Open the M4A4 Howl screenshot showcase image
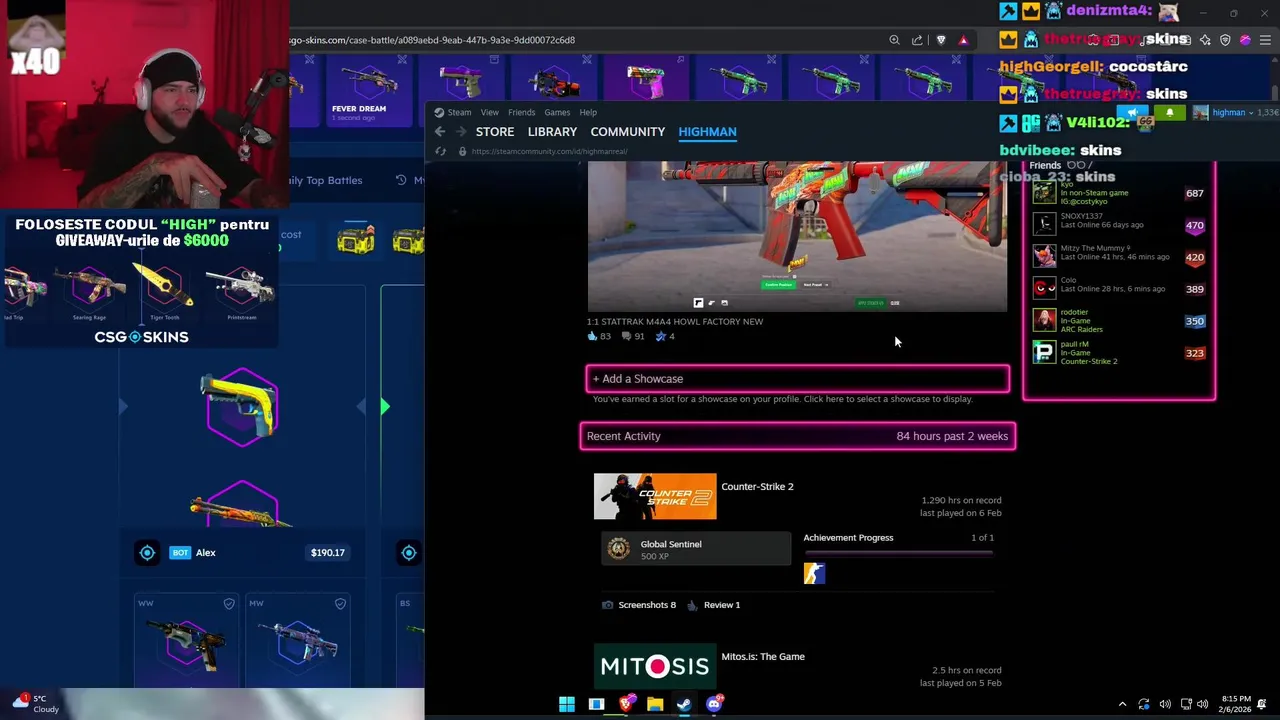 tap(797, 236)
